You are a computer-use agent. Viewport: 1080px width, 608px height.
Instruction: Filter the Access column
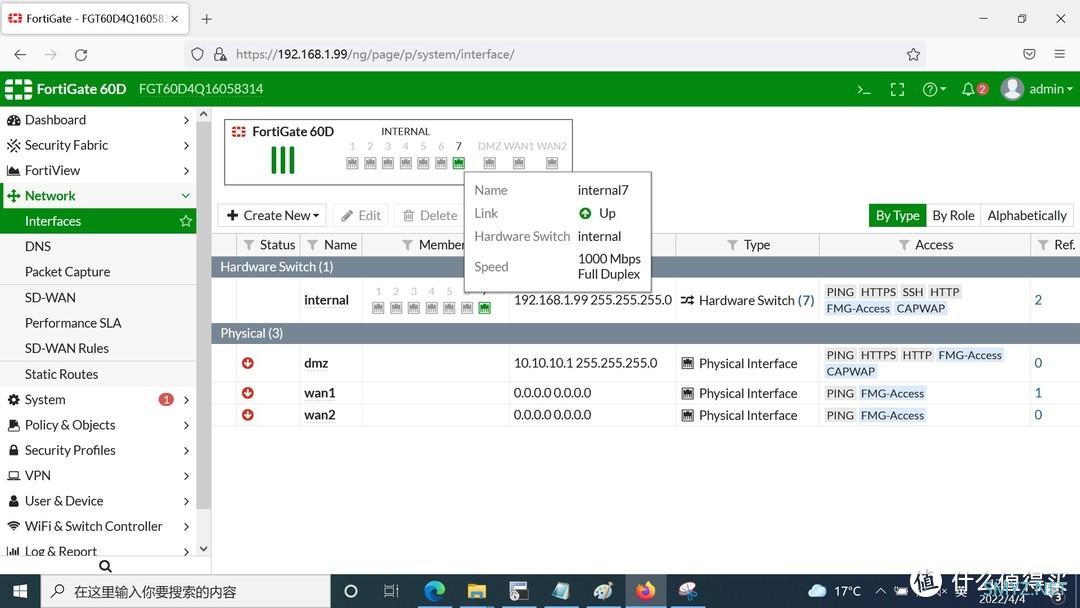(904, 245)
